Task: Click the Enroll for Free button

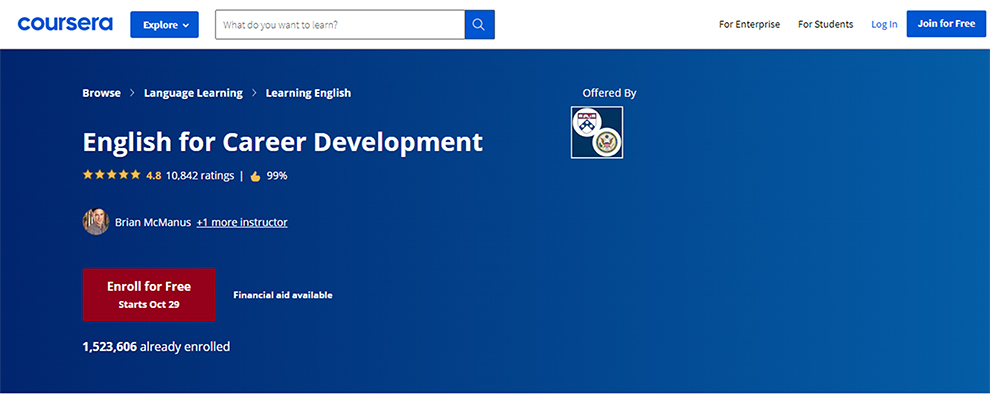Action: [149, 295]
